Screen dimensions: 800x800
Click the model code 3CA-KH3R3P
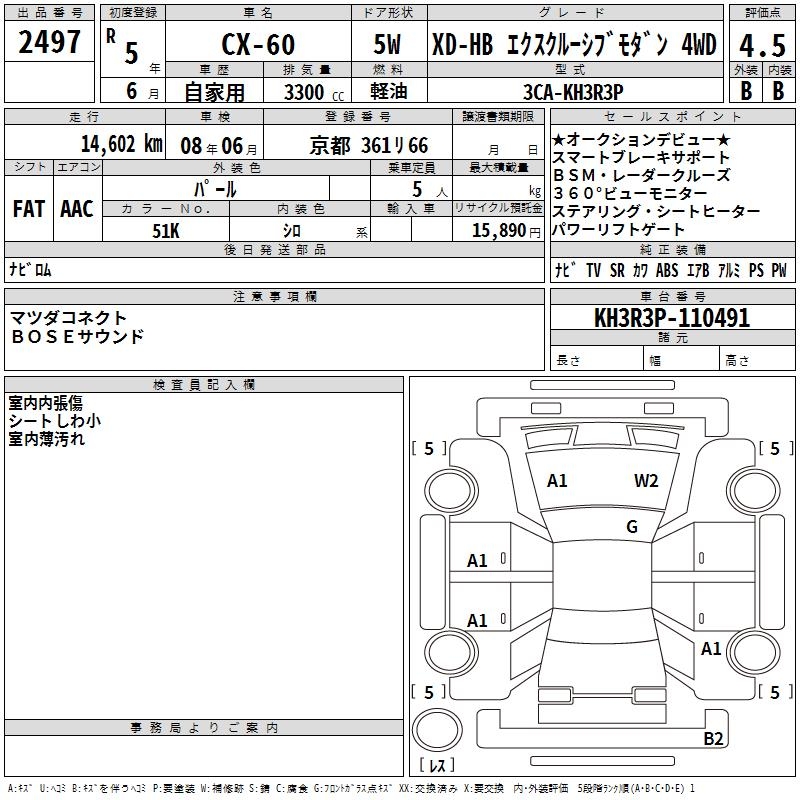[573, 92]
